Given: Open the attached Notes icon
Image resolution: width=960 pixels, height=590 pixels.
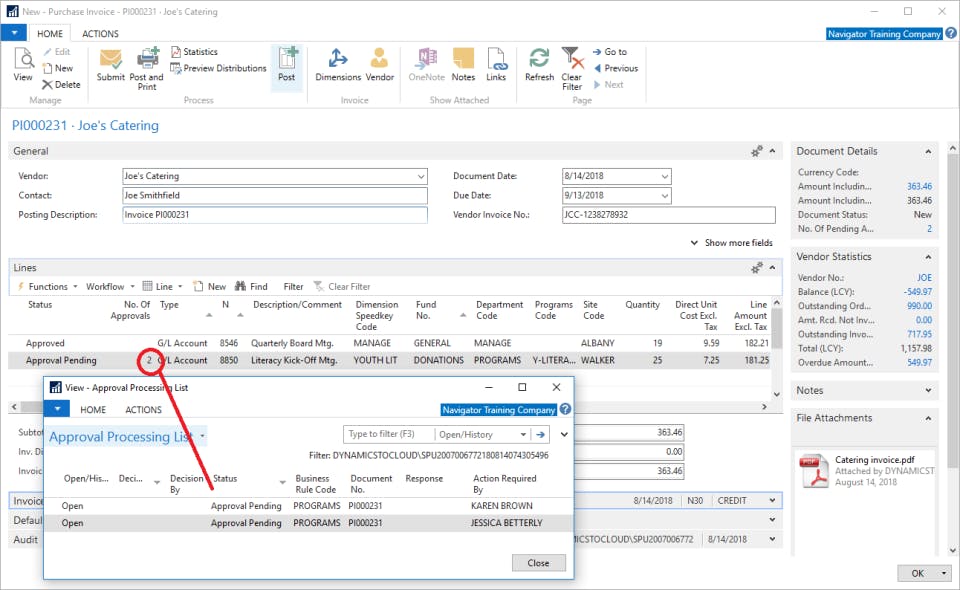Looking at the screenshot, I should (x=463, y=60).
